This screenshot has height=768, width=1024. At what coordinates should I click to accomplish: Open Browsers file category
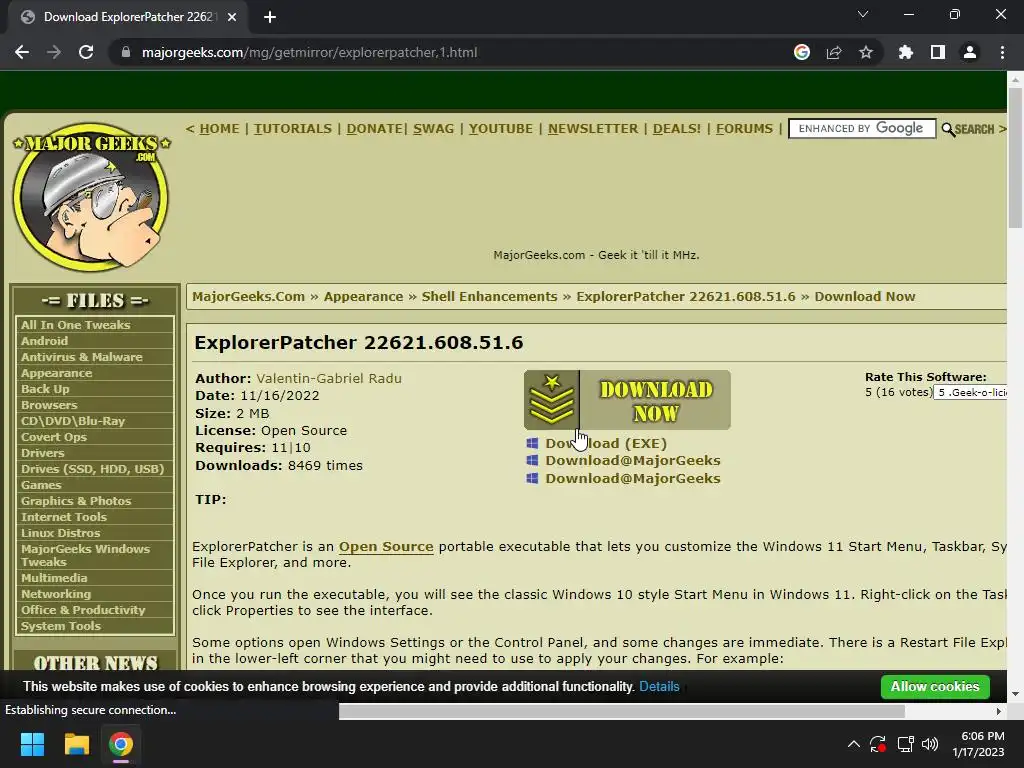click(49, 405)
